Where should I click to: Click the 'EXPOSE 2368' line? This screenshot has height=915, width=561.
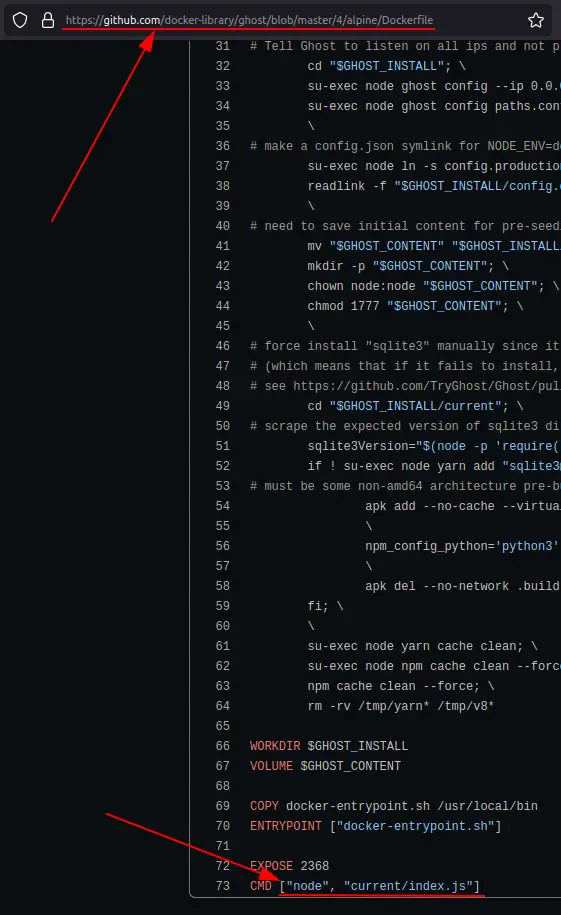(289, 866)
